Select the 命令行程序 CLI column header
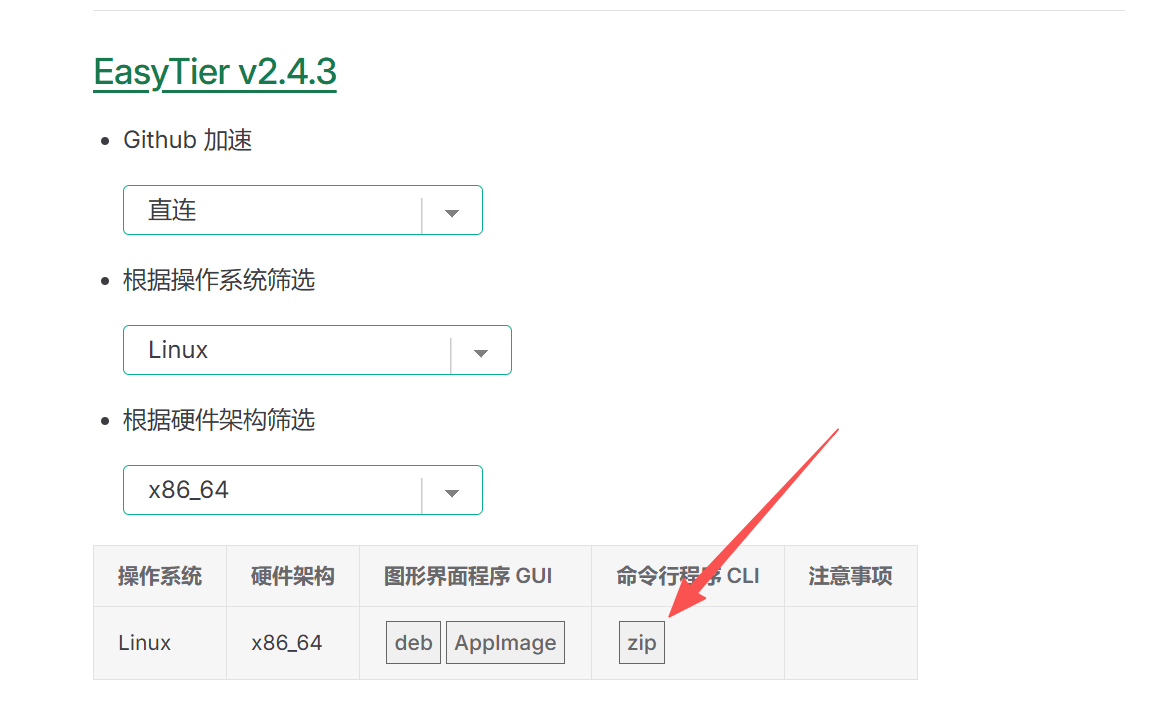1176x717 pixels. [x=688, y=576]
